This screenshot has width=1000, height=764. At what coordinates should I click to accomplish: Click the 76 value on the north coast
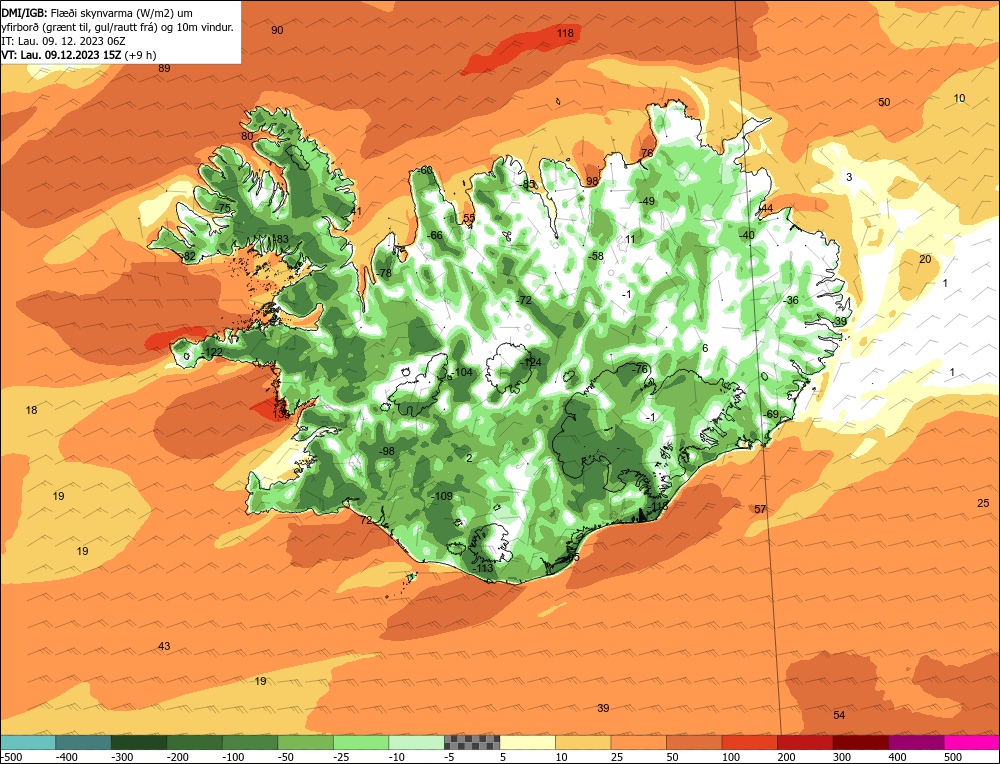[647, 153]
